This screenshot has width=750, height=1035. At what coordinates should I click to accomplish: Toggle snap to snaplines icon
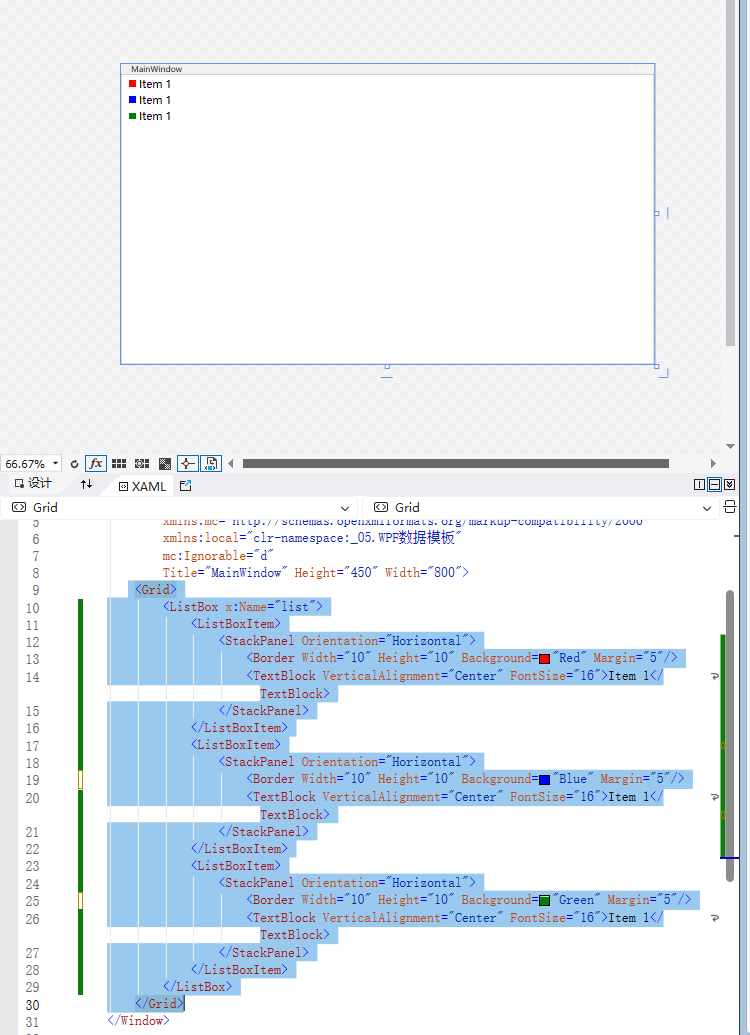(x=188, y=463)
